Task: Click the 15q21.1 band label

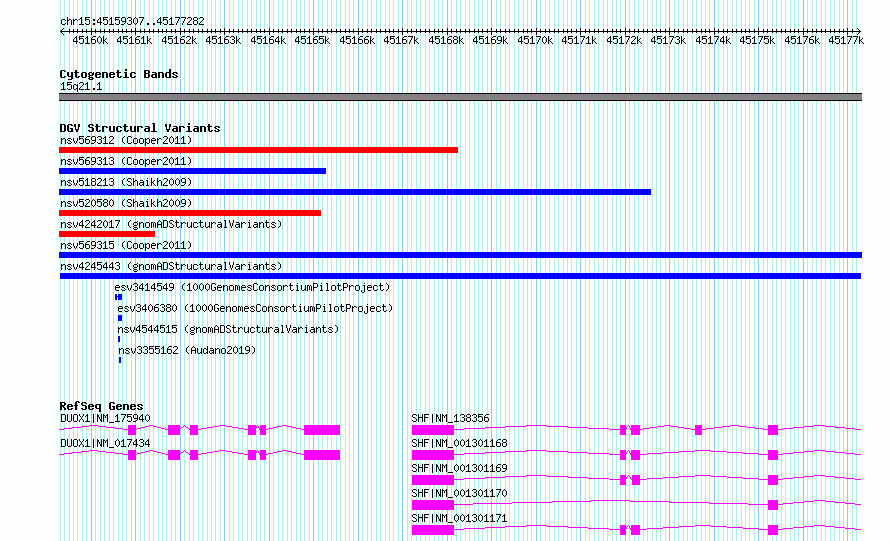Action: point(81,86)
